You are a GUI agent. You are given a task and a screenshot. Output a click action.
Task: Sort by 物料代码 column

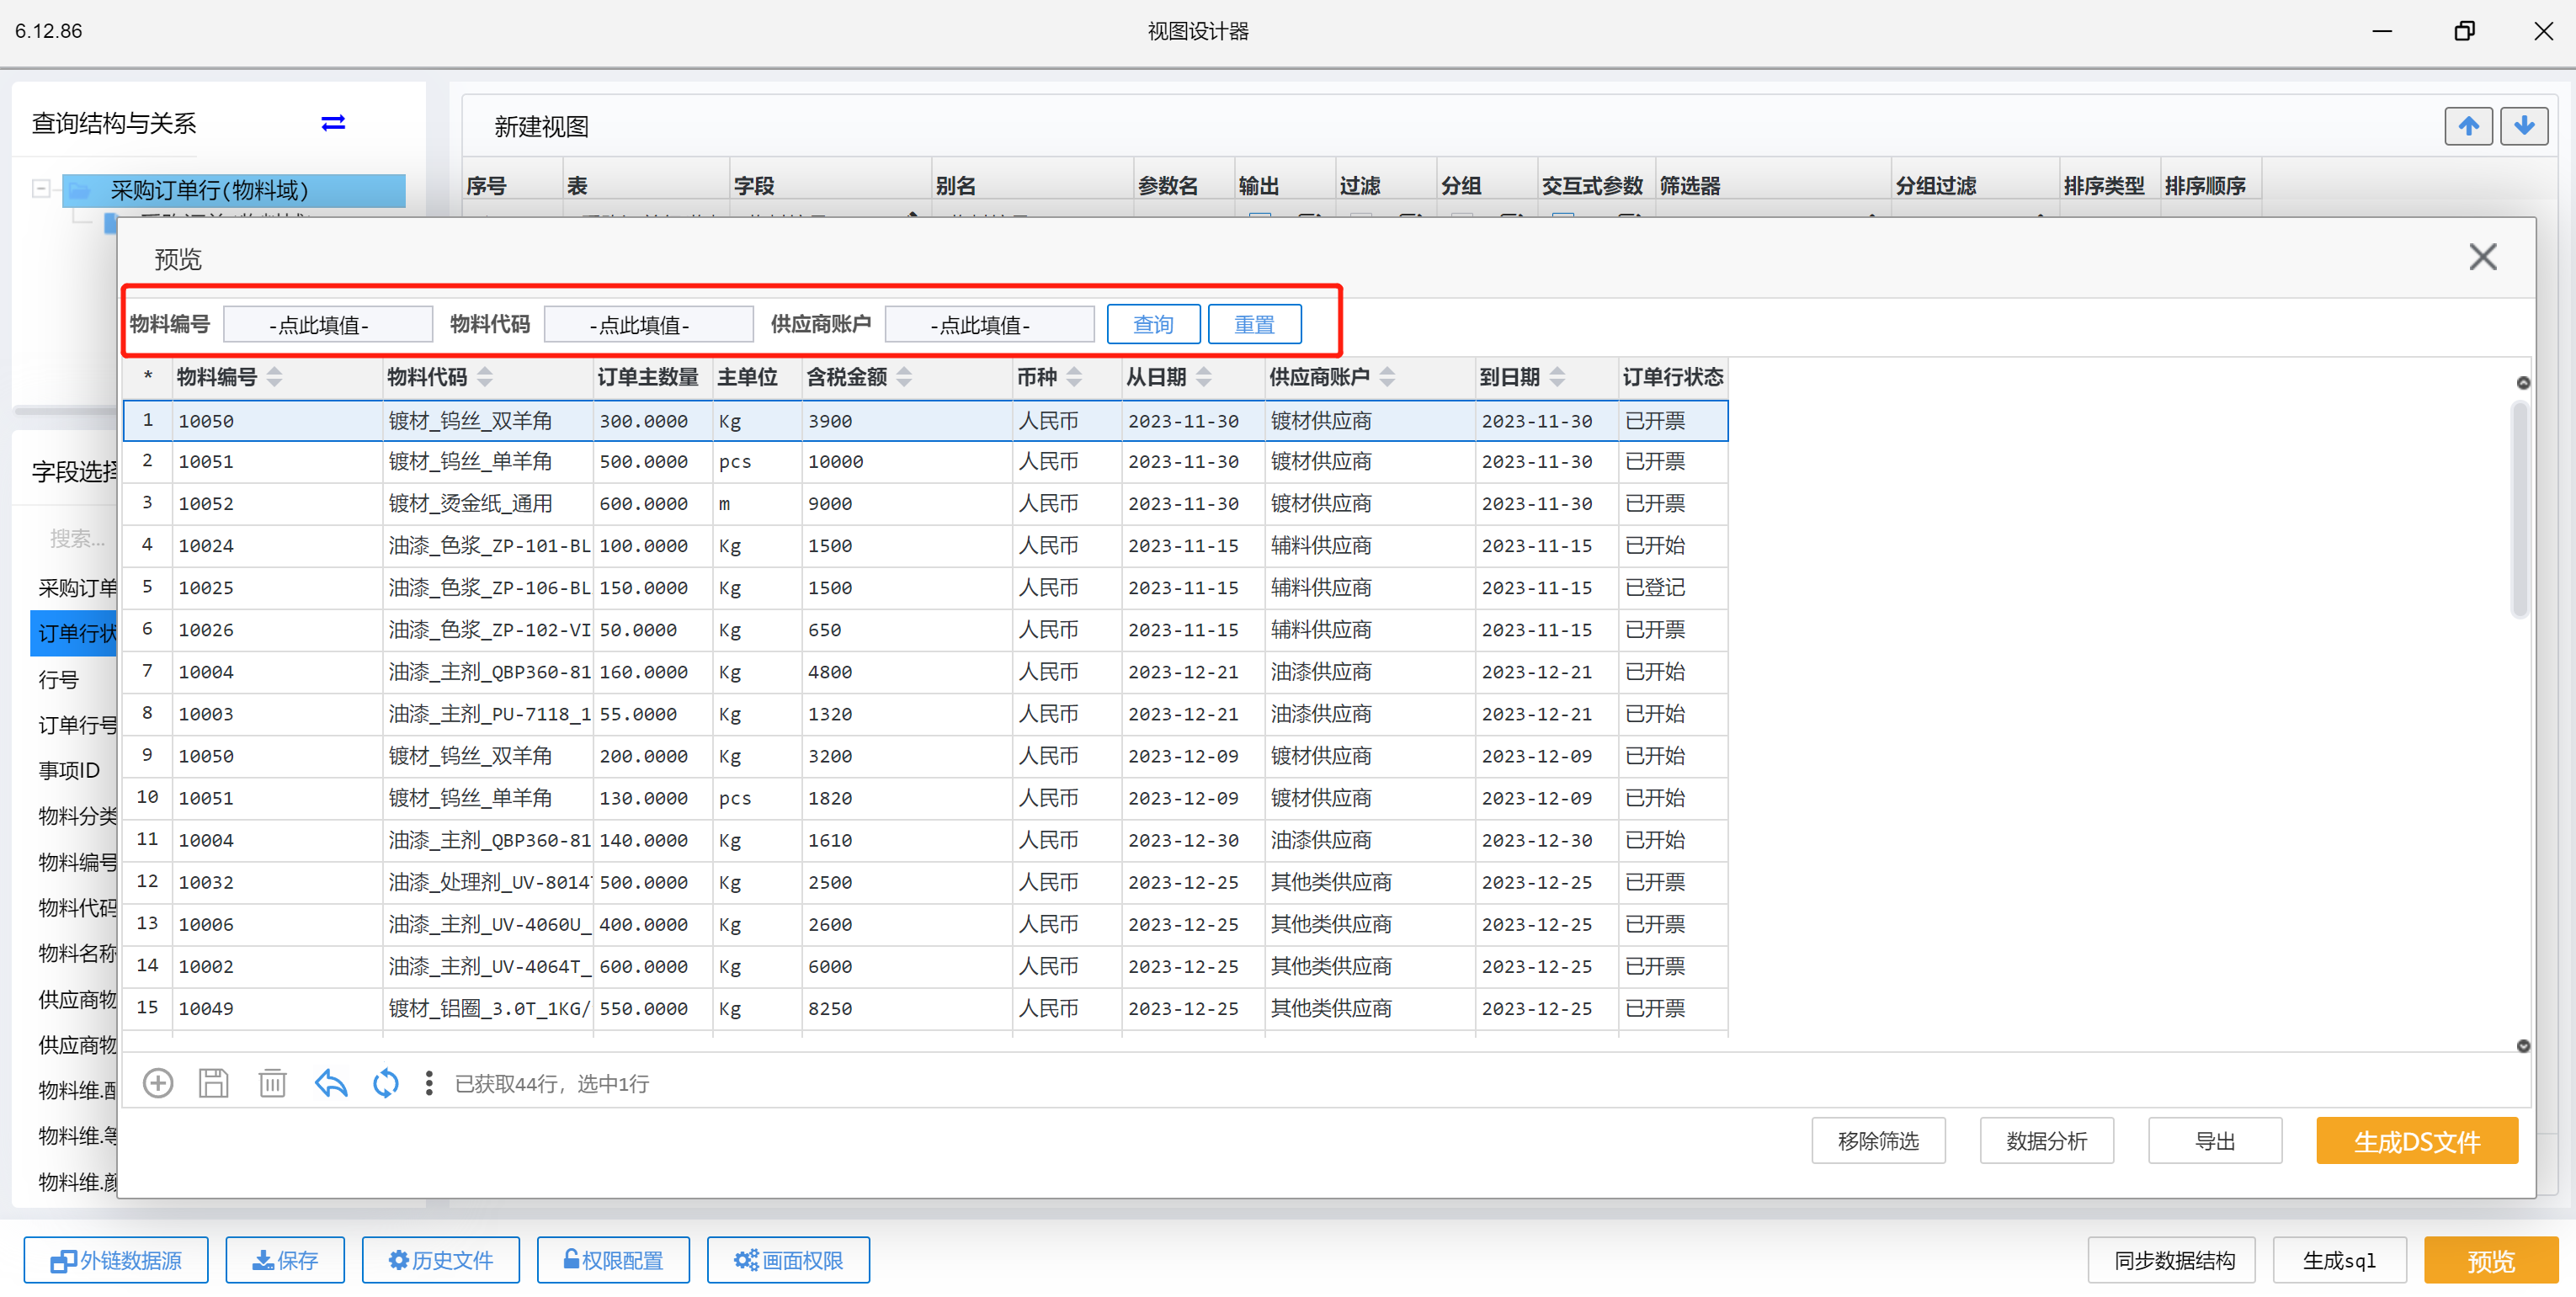(x=485, y=377)
